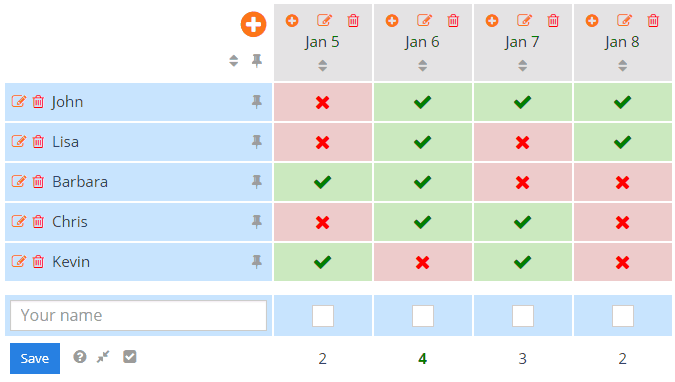Edit the Barbara row entry
Viewport: 675px width, 382px height.
(x=19, y=181)
